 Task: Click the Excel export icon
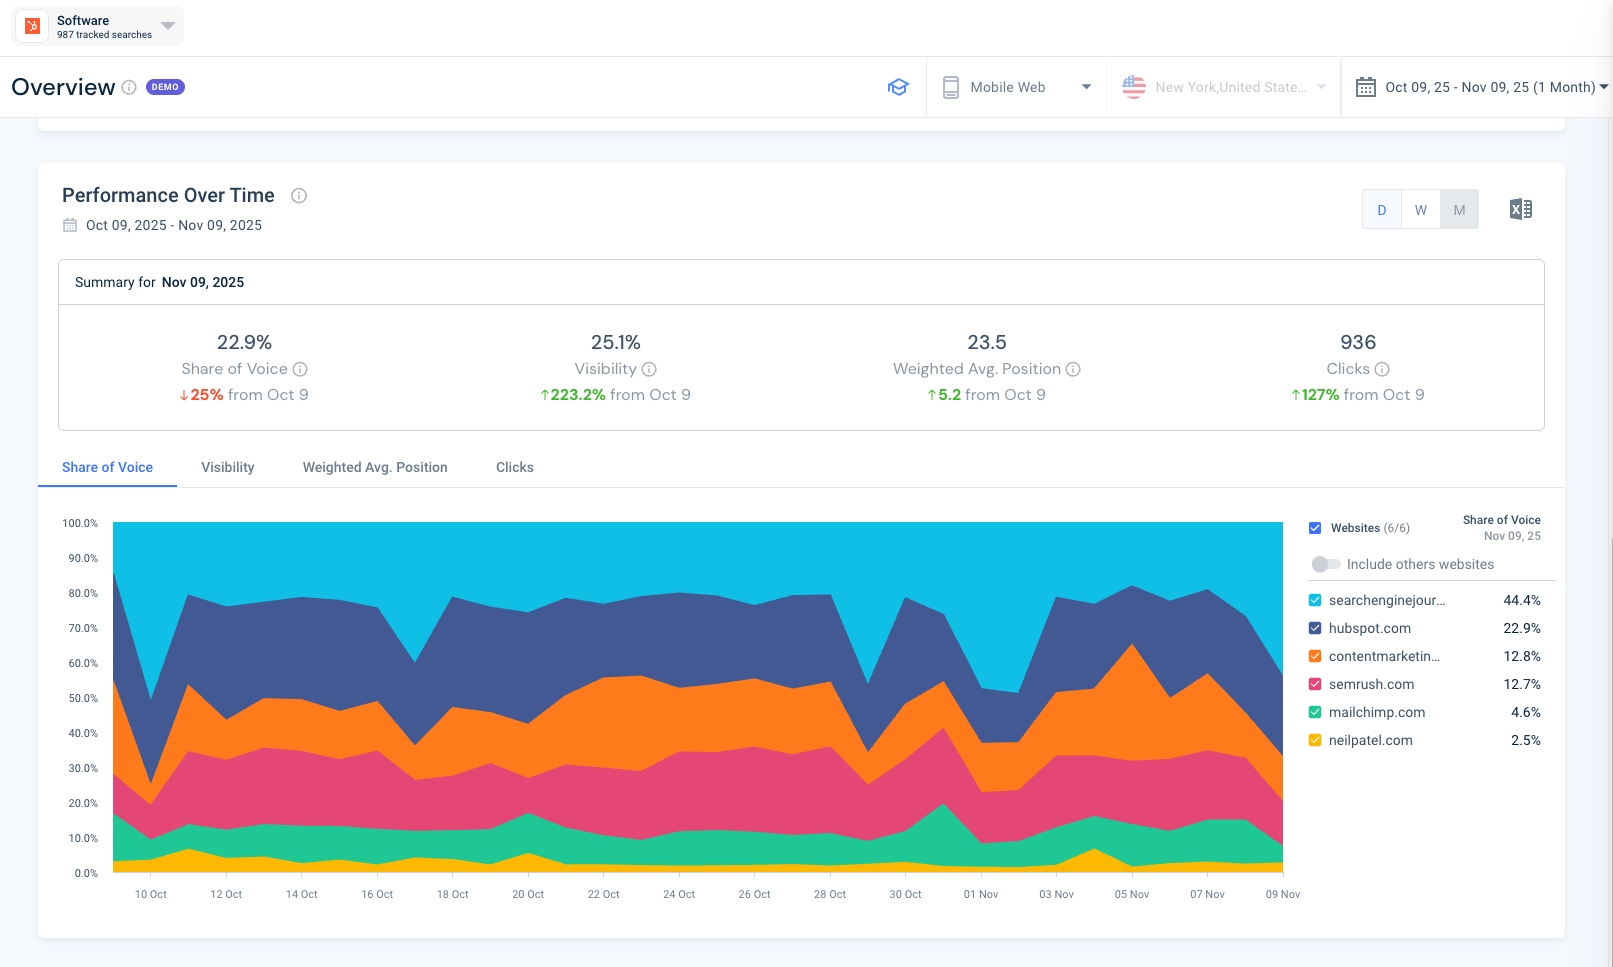click(1520, 209)
